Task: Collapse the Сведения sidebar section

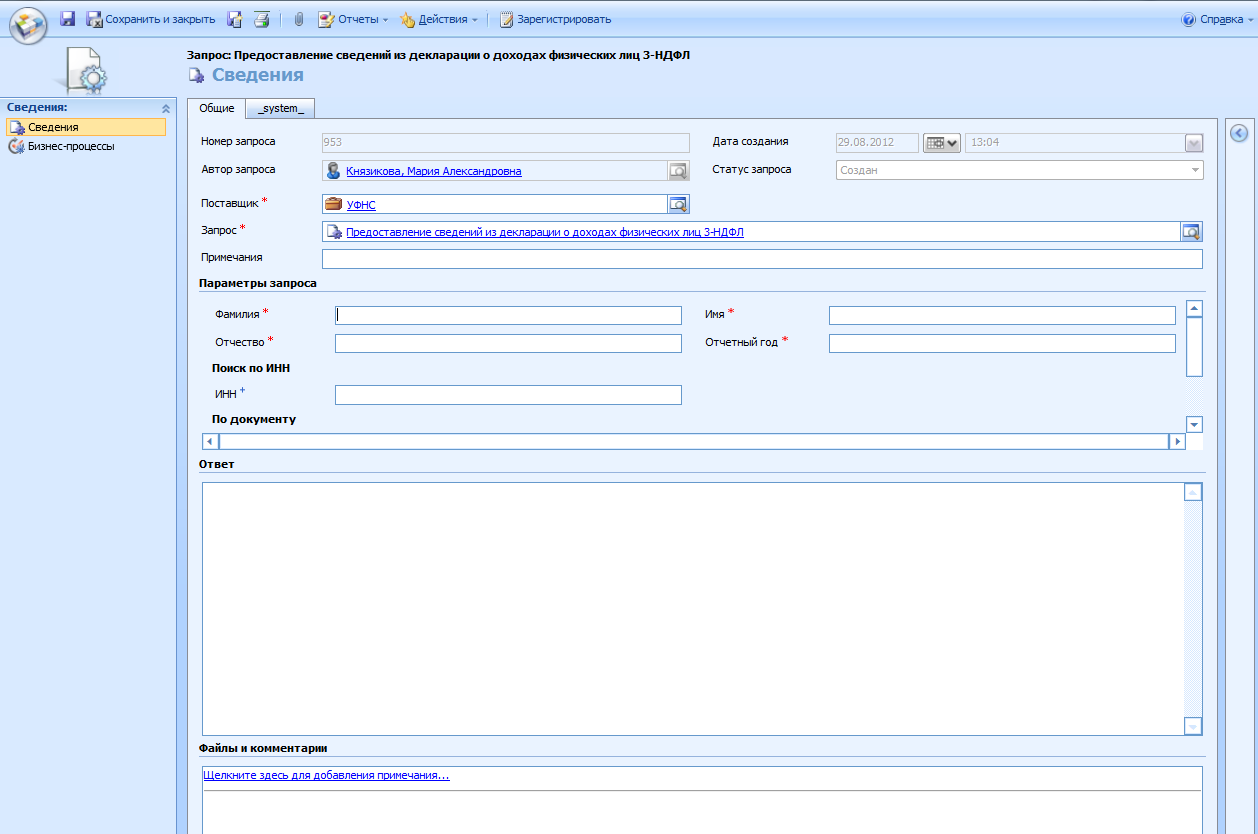Action: pos(166,107)
